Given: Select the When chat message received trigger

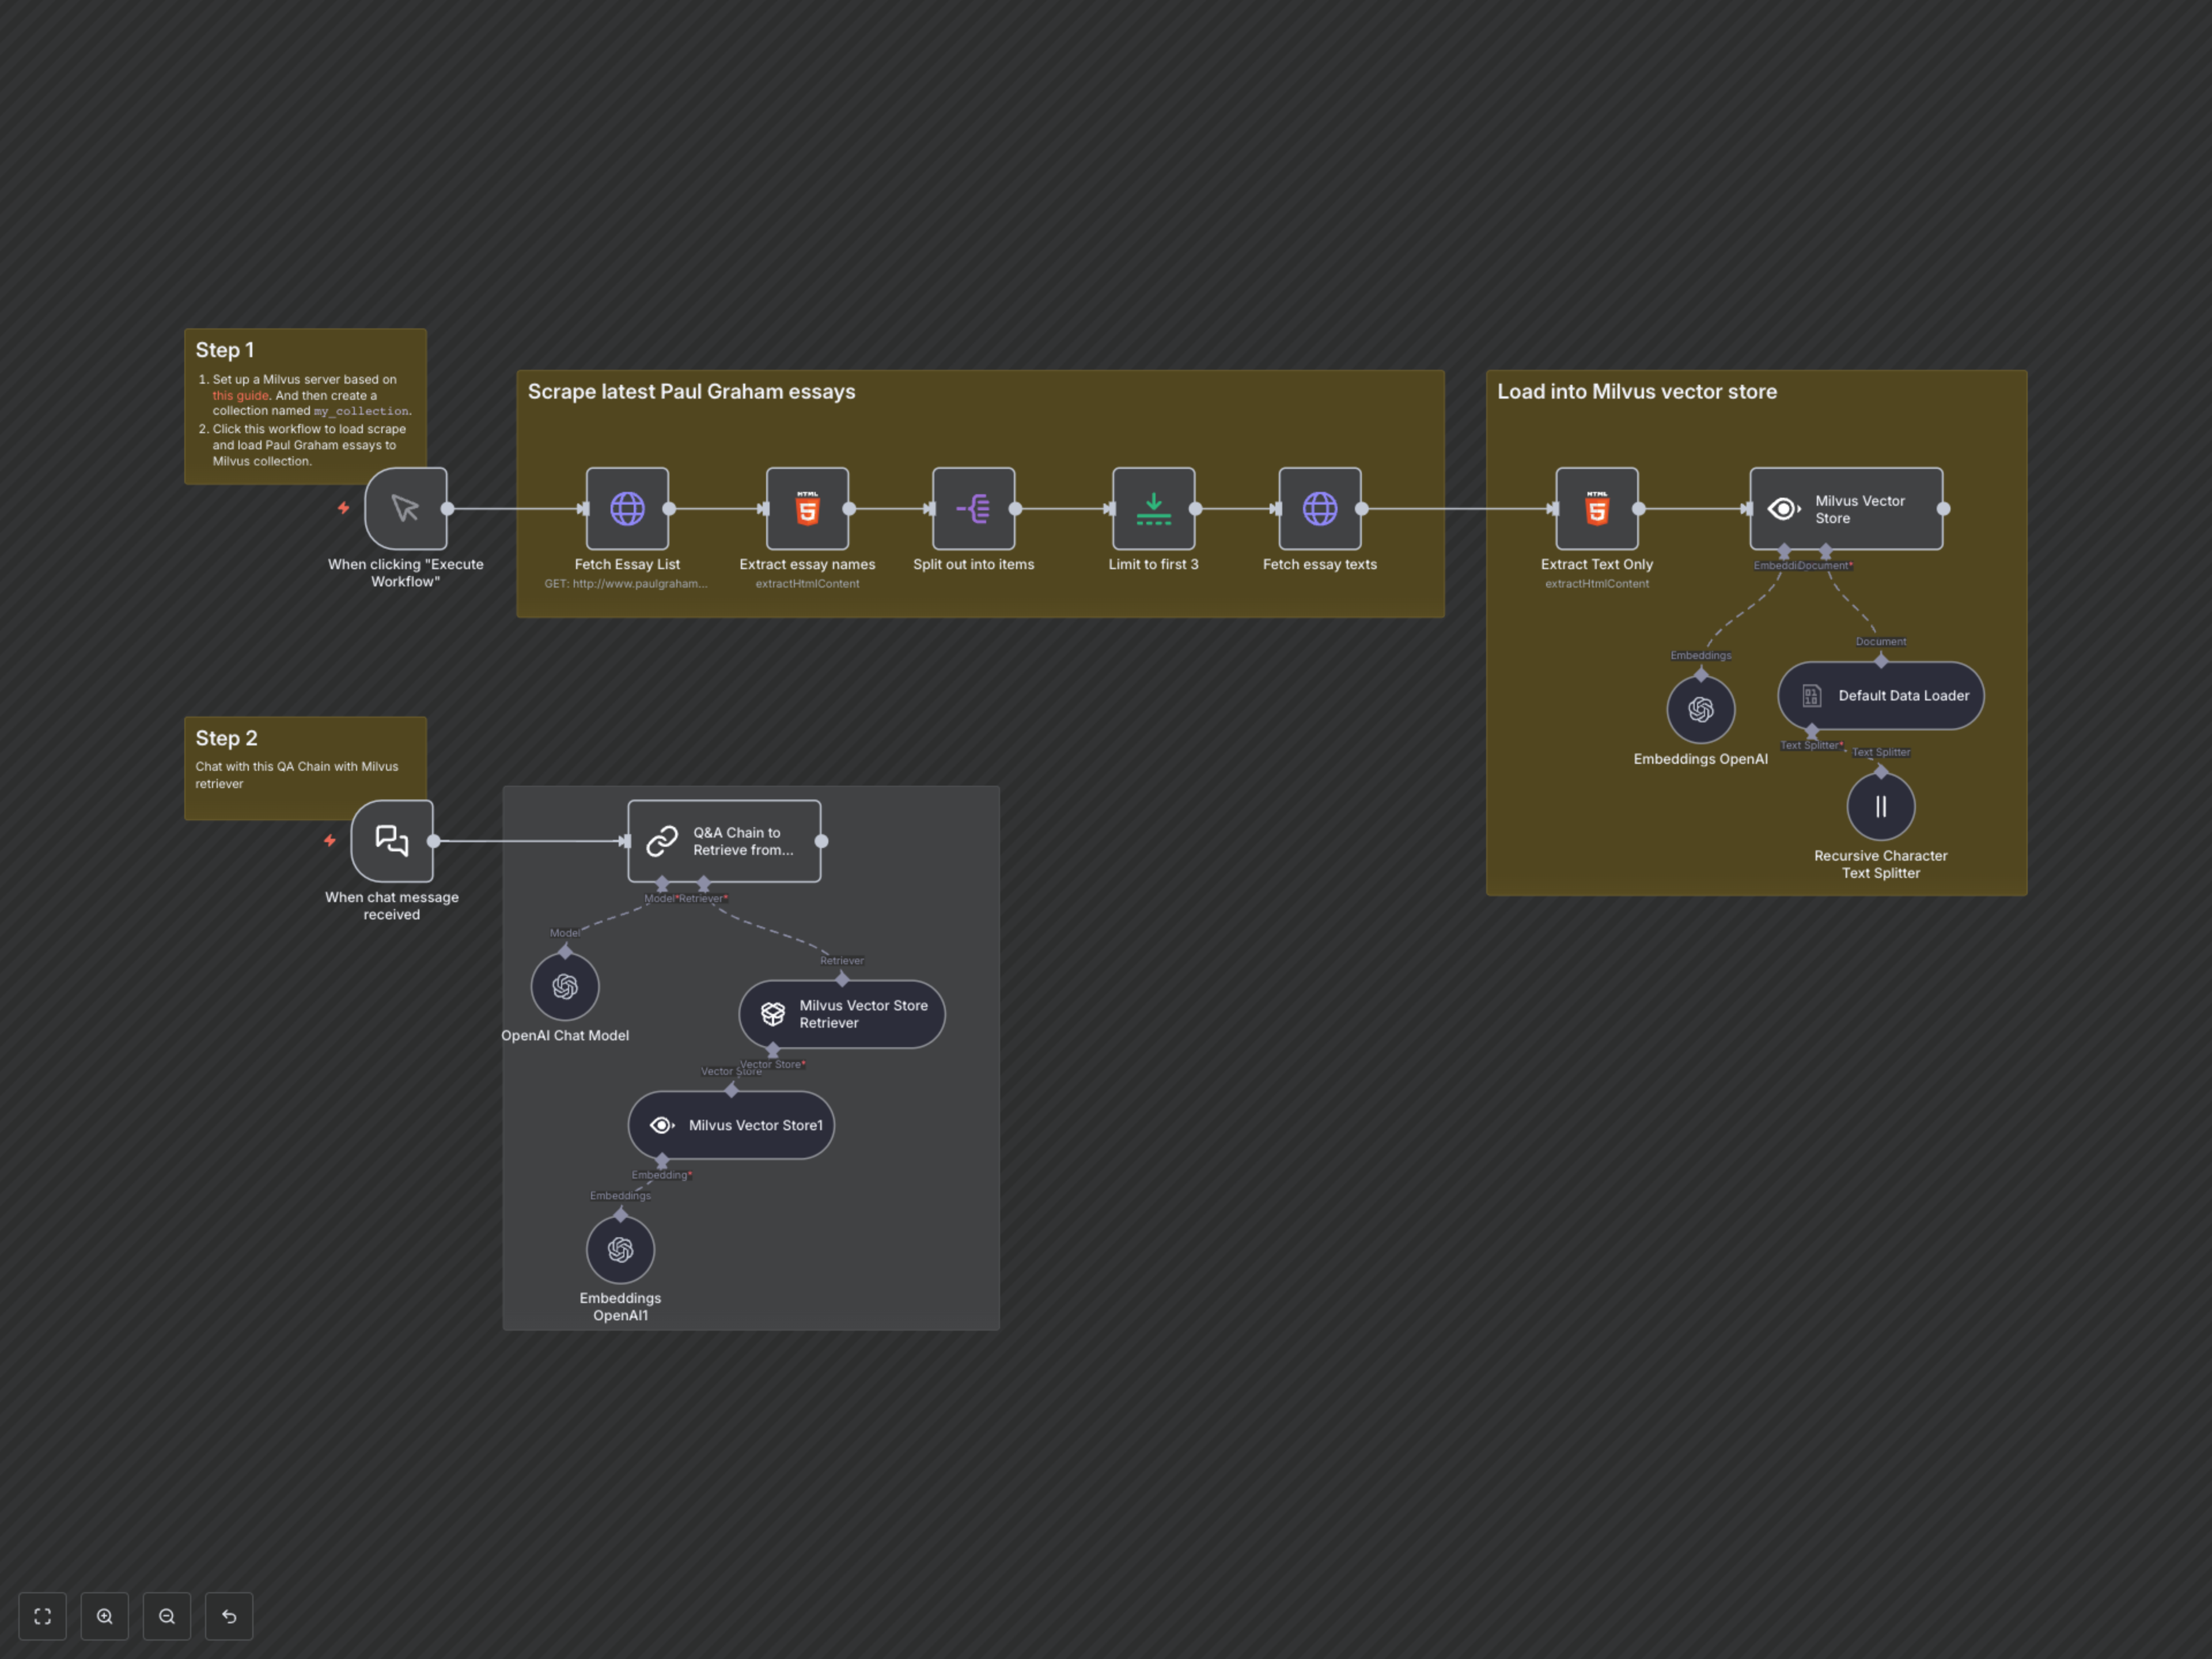Looking at the screenshot, I should [x=392, y=840].
